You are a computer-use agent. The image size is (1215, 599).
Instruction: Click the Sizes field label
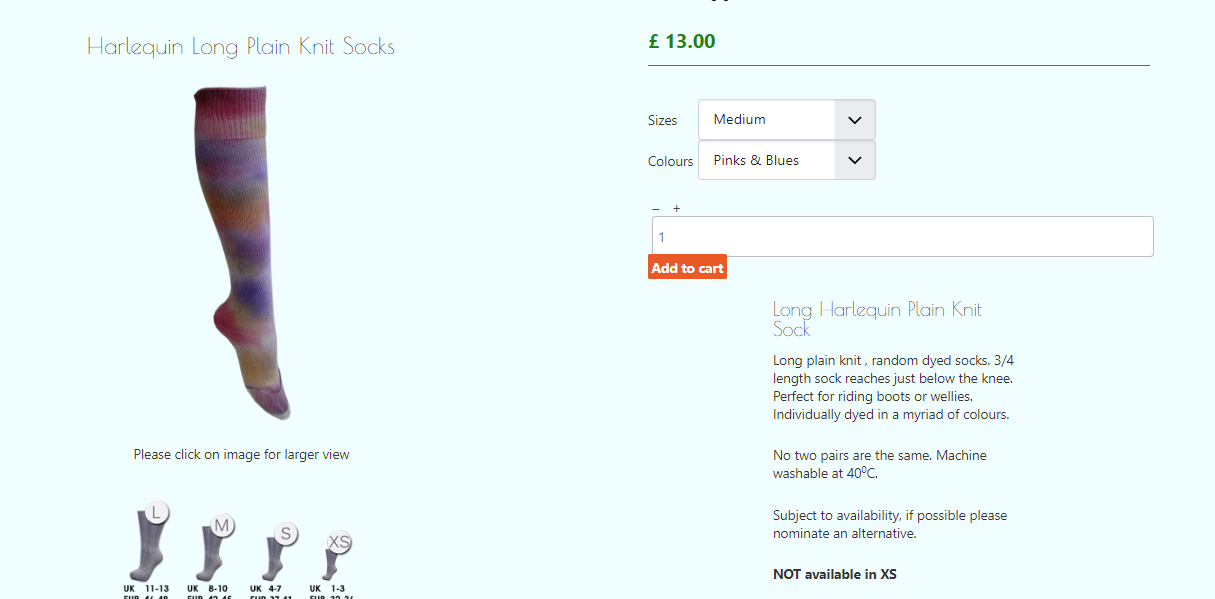point(662,120)
